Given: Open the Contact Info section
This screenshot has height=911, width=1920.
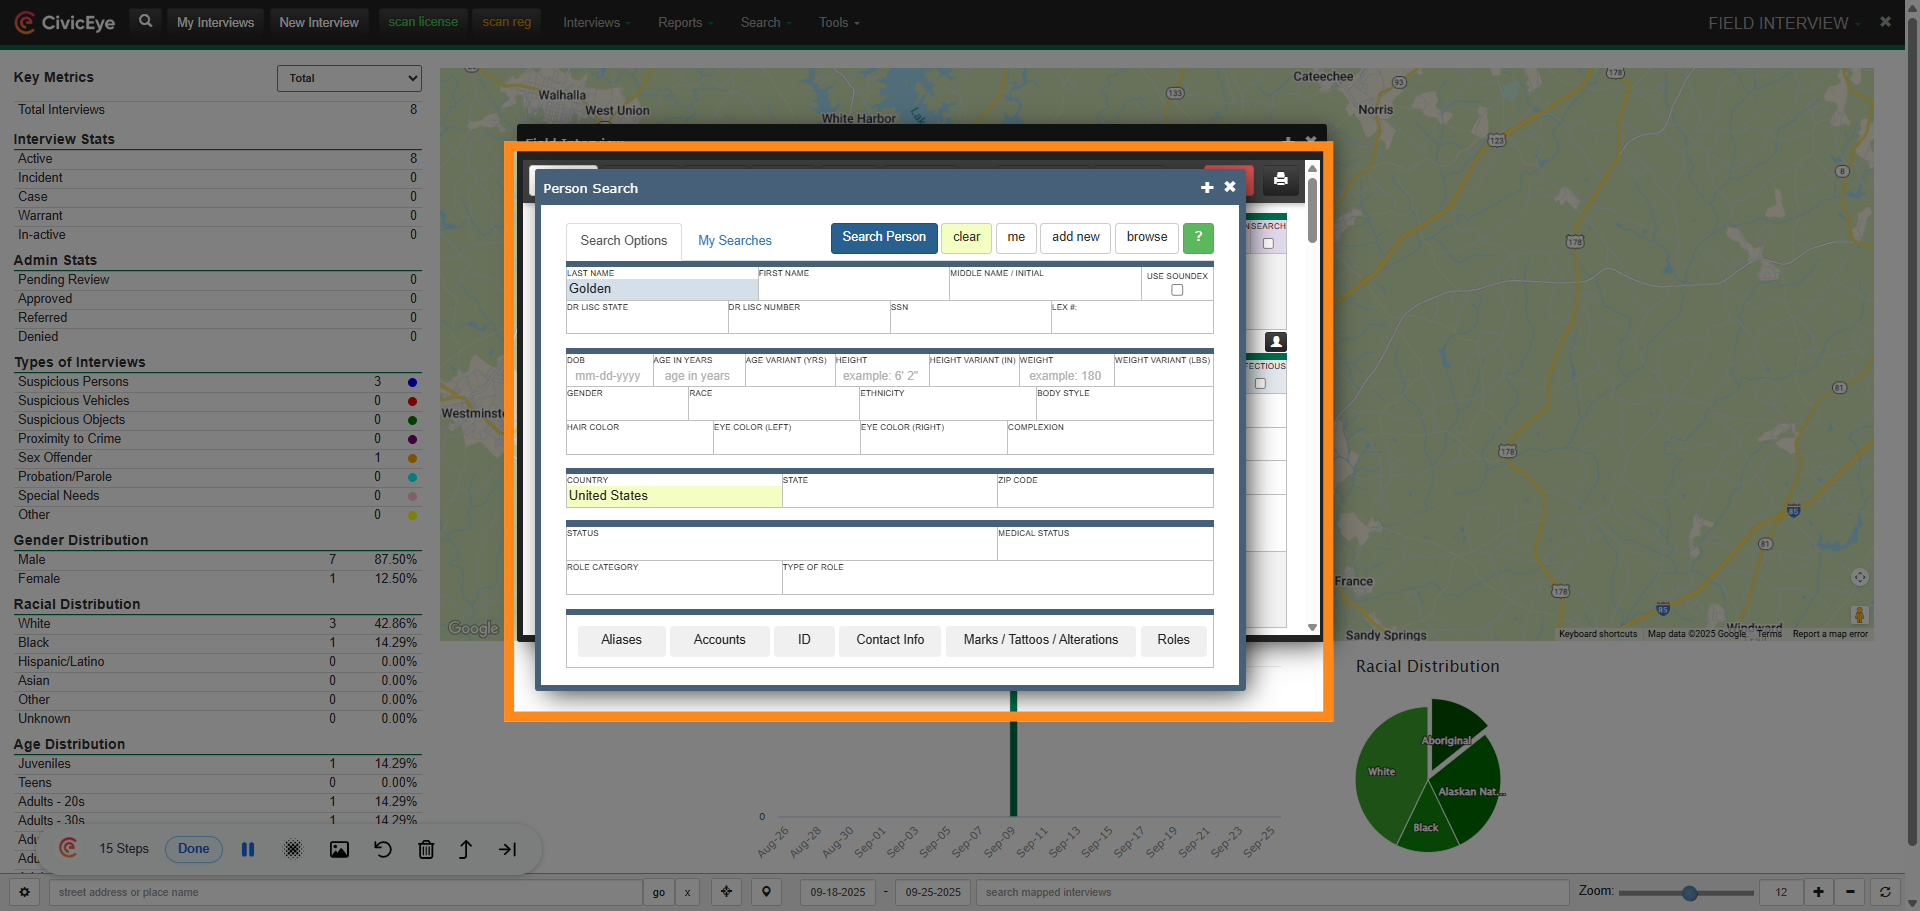Looking at the screenshot, I should [890, 641].
